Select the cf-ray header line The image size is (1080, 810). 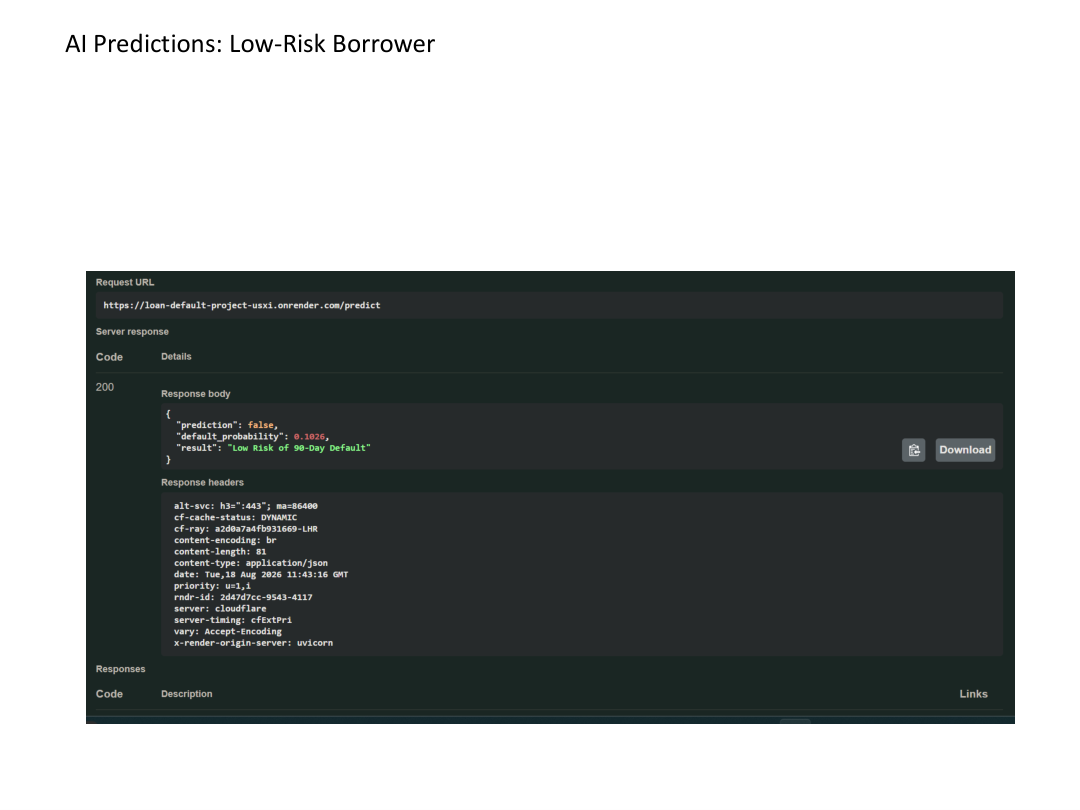click(246, 529)
